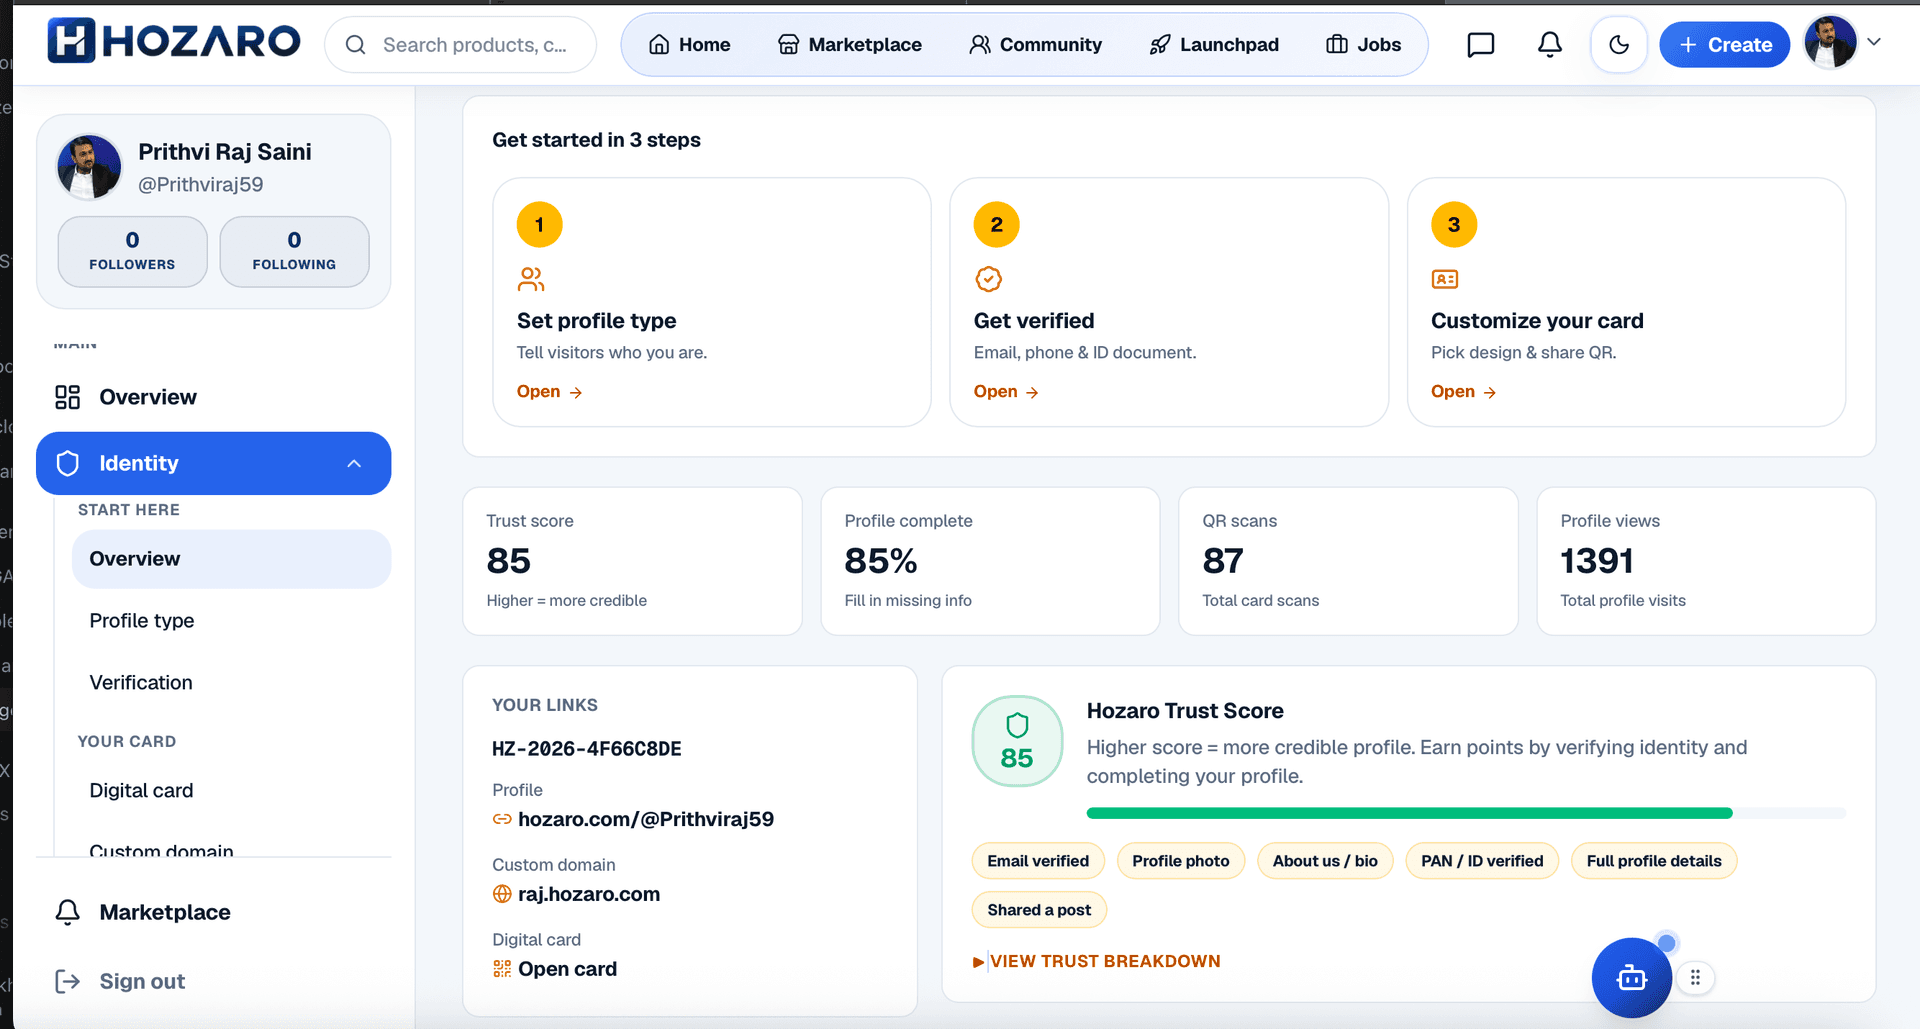Click the About us / bio chip
The height and width of the screenshot is (1029, 1920).
(x=1325, y=861)
